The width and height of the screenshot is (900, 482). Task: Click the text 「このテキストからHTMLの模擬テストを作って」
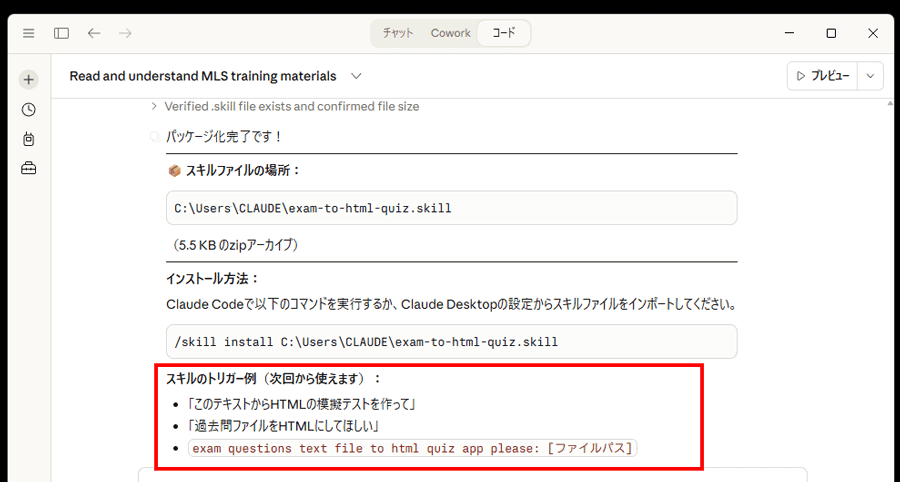tap(301, 405)
